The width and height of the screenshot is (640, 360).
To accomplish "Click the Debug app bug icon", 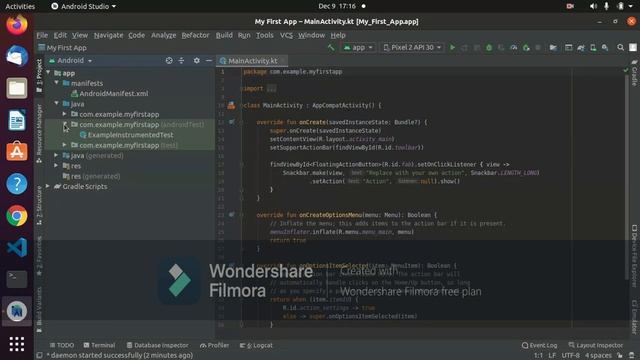I will point(489,48).
